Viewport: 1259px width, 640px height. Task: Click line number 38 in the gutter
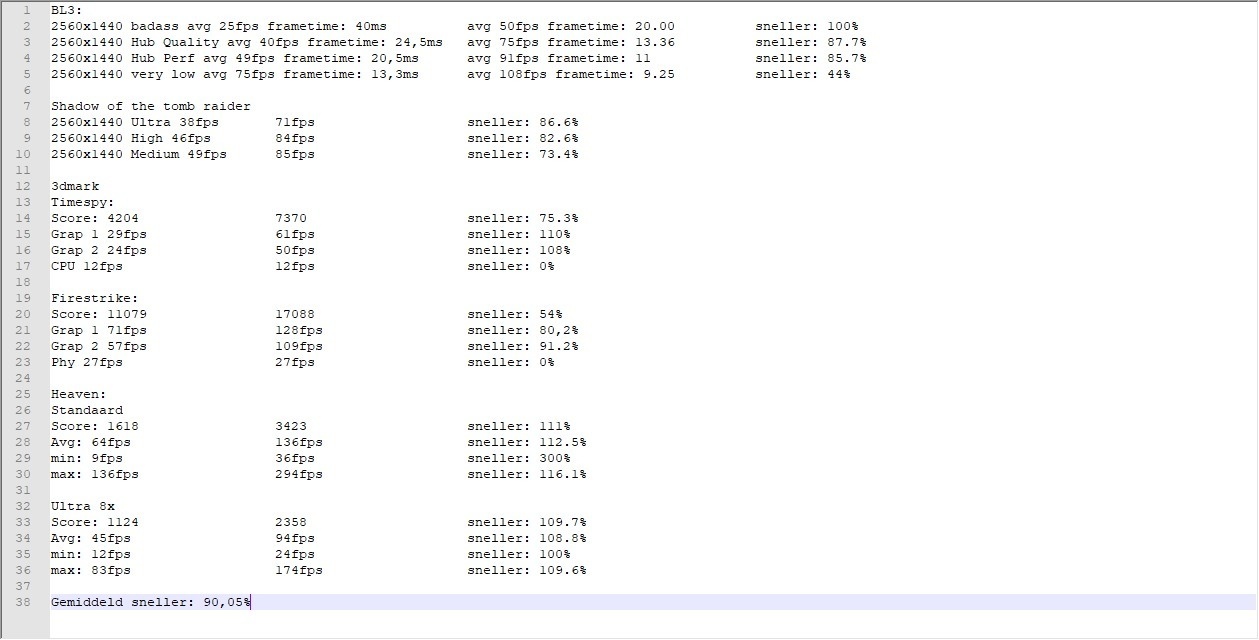(x=25, y=602)
